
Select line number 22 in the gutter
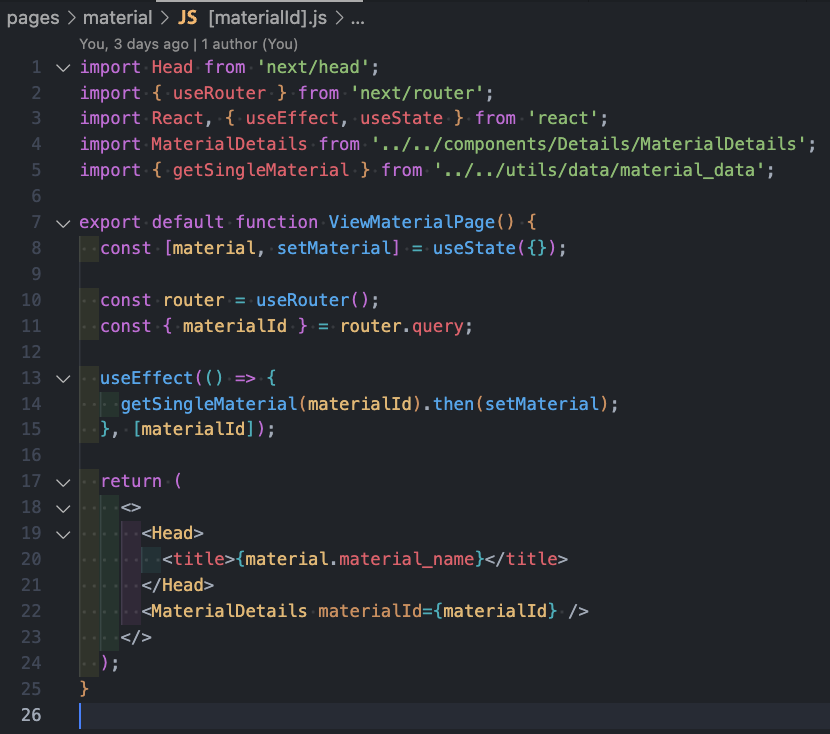[x=31, y=610]
